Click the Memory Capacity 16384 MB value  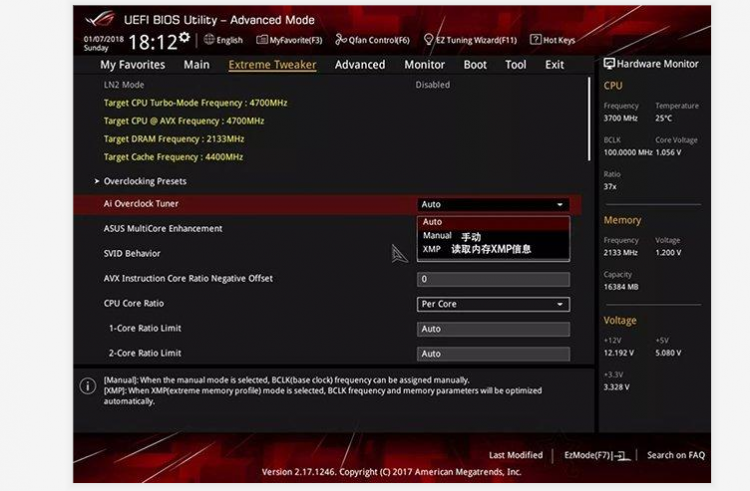(621, 287)
